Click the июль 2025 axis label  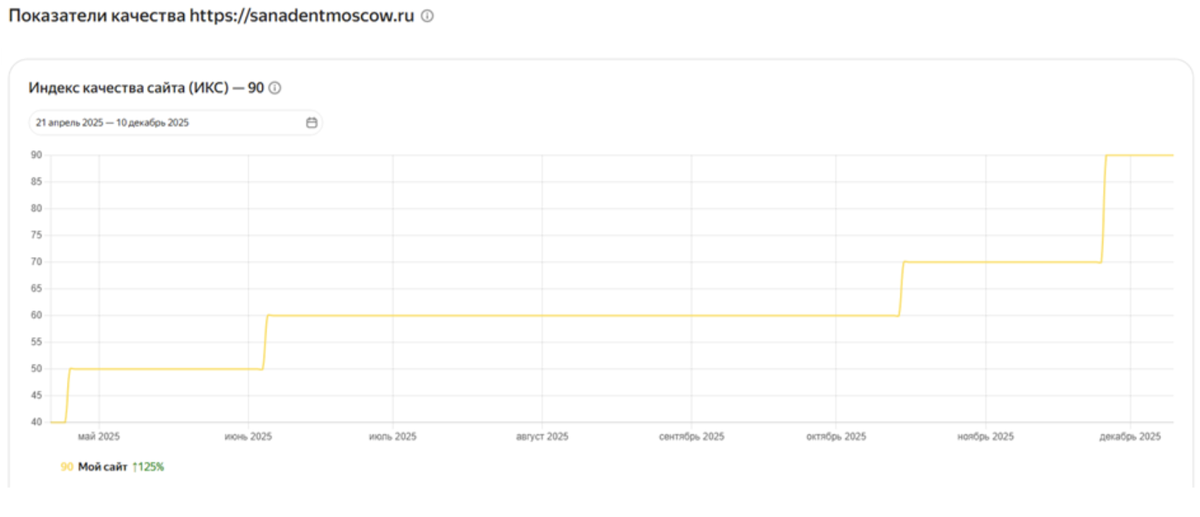(x=393, y=437)
